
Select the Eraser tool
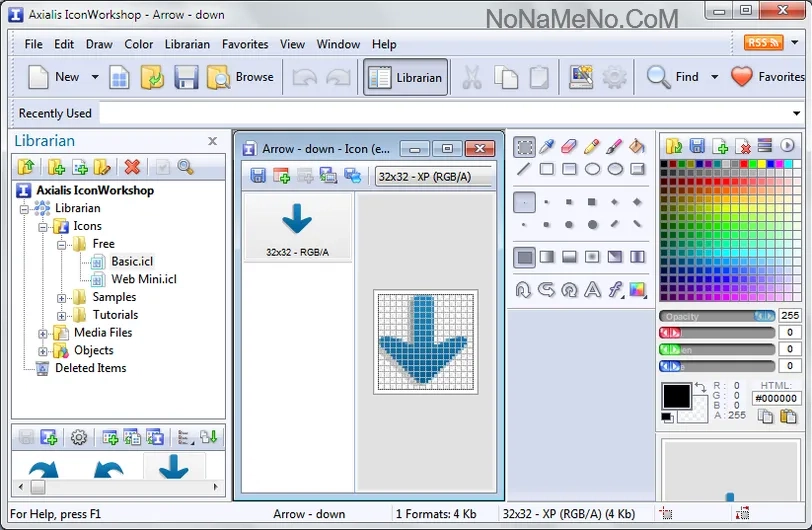click(x=570, y=147)
